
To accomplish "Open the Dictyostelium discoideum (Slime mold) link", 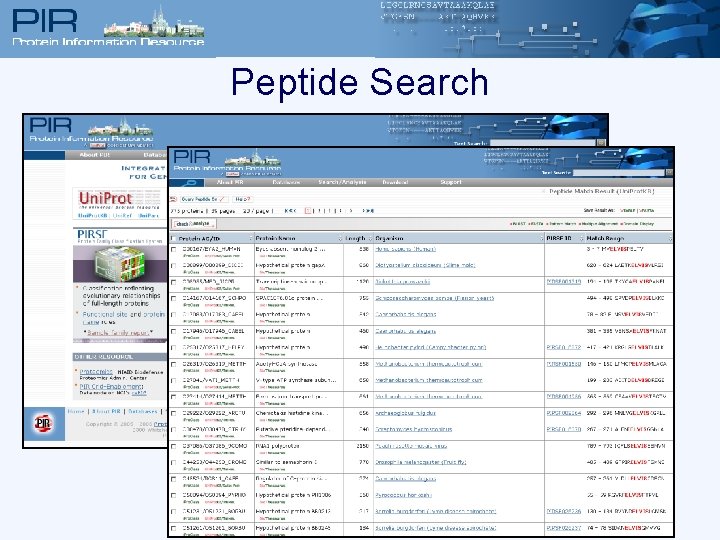I will (x=425, y=265).
